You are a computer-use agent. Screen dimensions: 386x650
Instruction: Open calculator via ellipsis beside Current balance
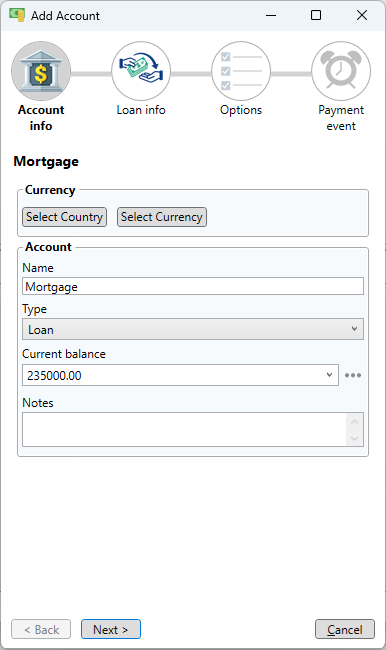click(353, 375)
